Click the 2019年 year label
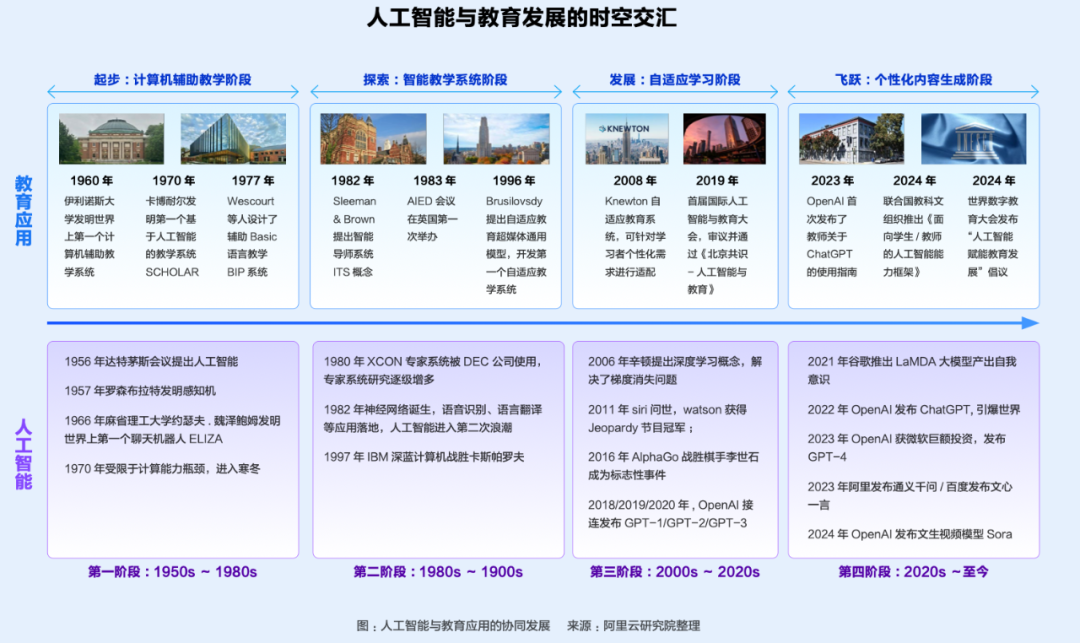The width and height of the screenshot is (1080, 643). [x=717, y=180]
